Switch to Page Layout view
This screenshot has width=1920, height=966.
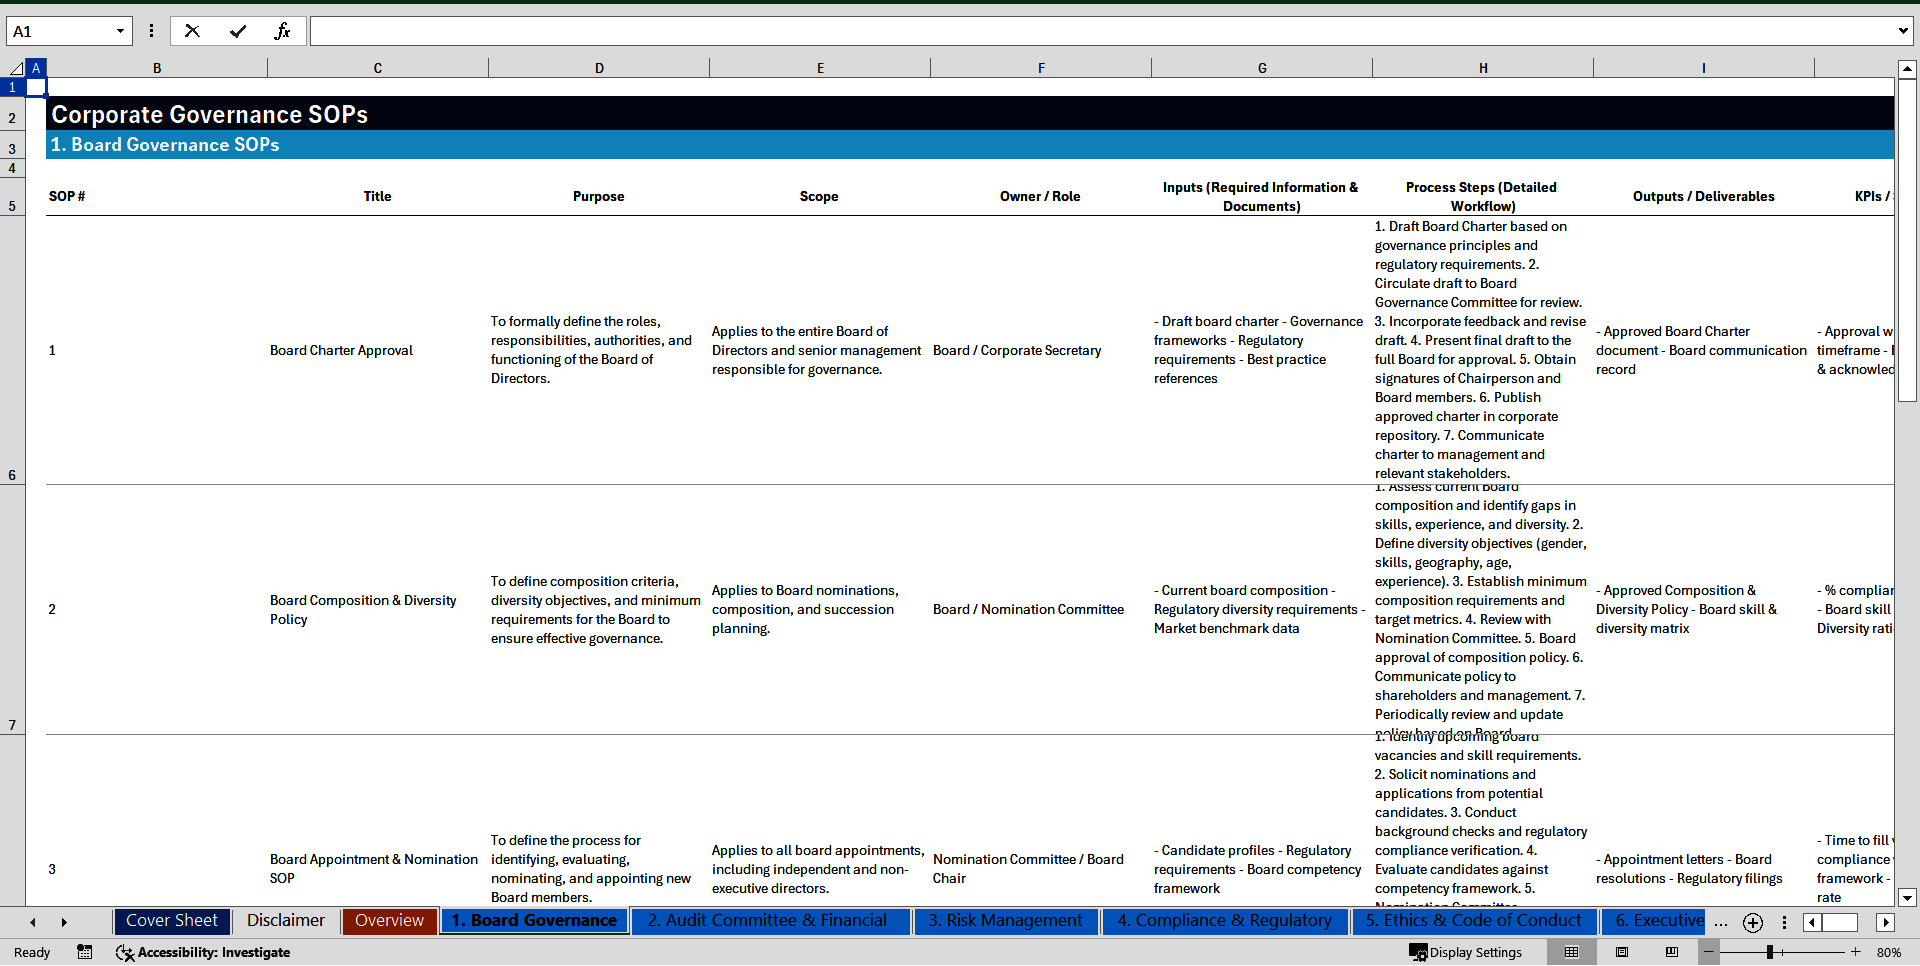(1622, 952)
